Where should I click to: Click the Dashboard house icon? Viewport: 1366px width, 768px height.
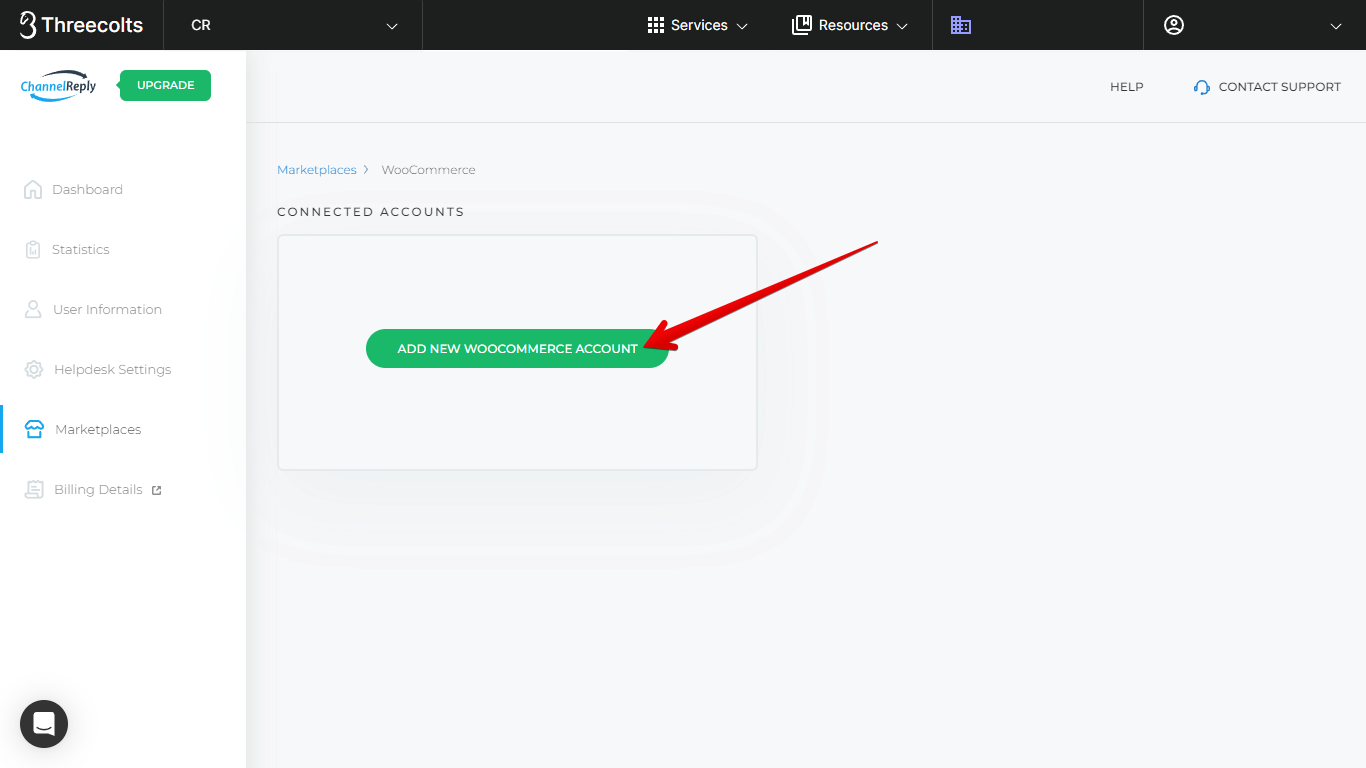pos(33,189)
